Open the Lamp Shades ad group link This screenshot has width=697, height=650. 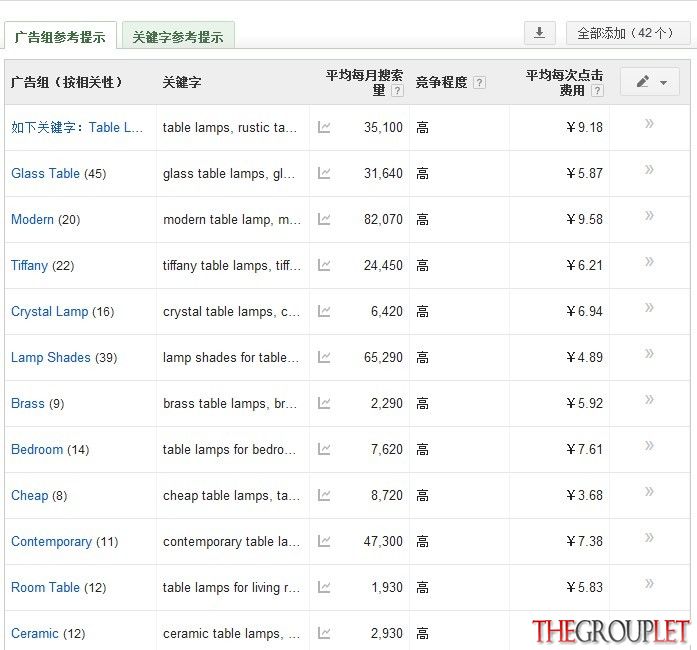pyautogui.click(x=51, y=357)
